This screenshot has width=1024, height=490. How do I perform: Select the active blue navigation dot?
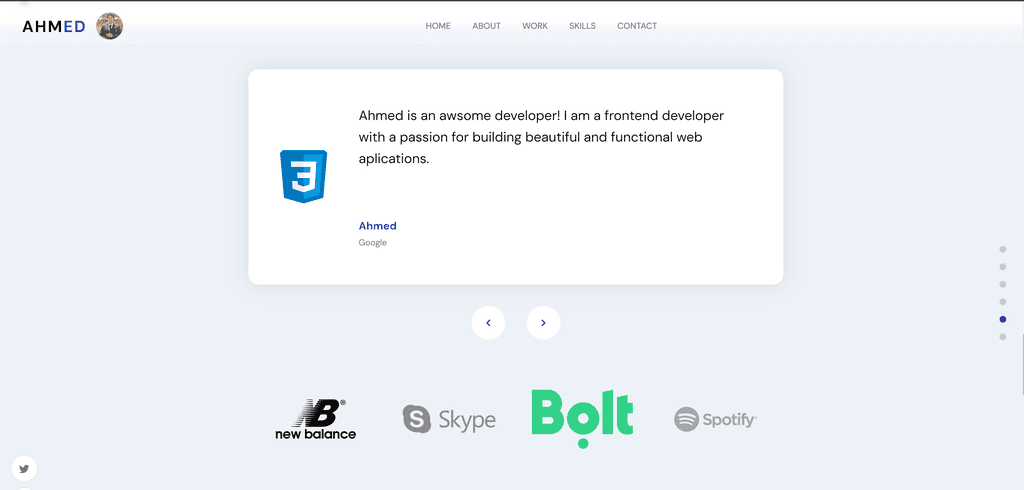point(1003,319)
